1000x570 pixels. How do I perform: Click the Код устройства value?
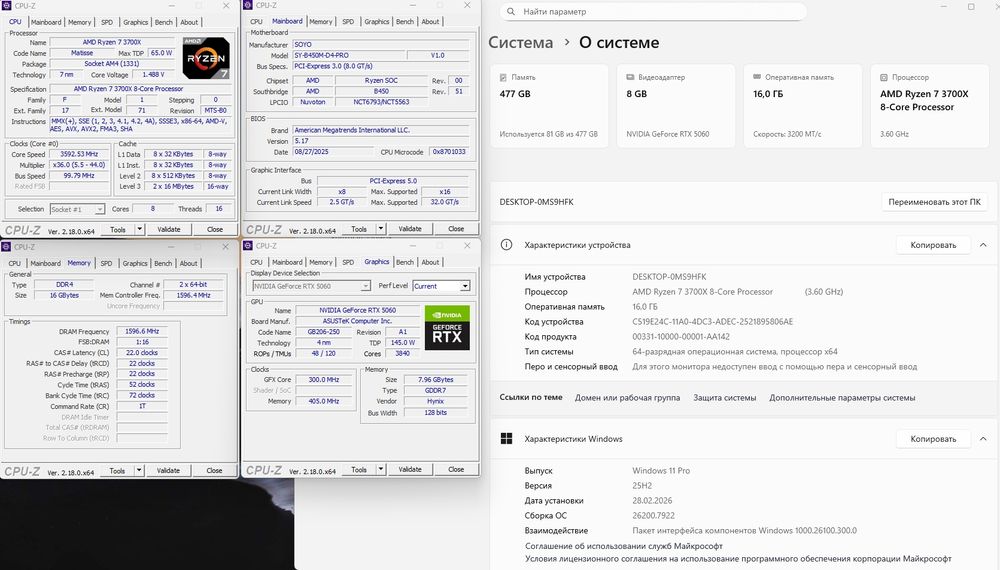[712, 321]
